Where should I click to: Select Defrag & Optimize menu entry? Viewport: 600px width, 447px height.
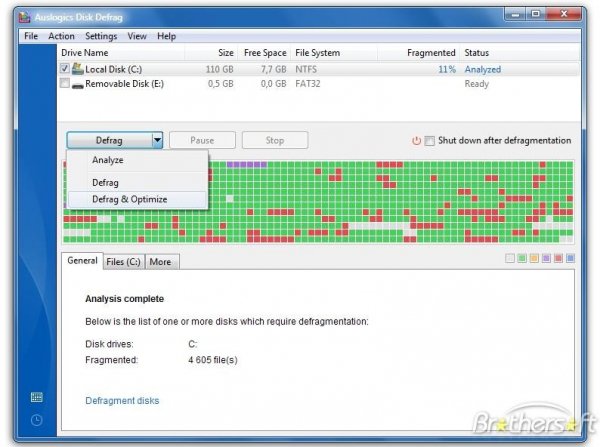(x=137, y=199)
